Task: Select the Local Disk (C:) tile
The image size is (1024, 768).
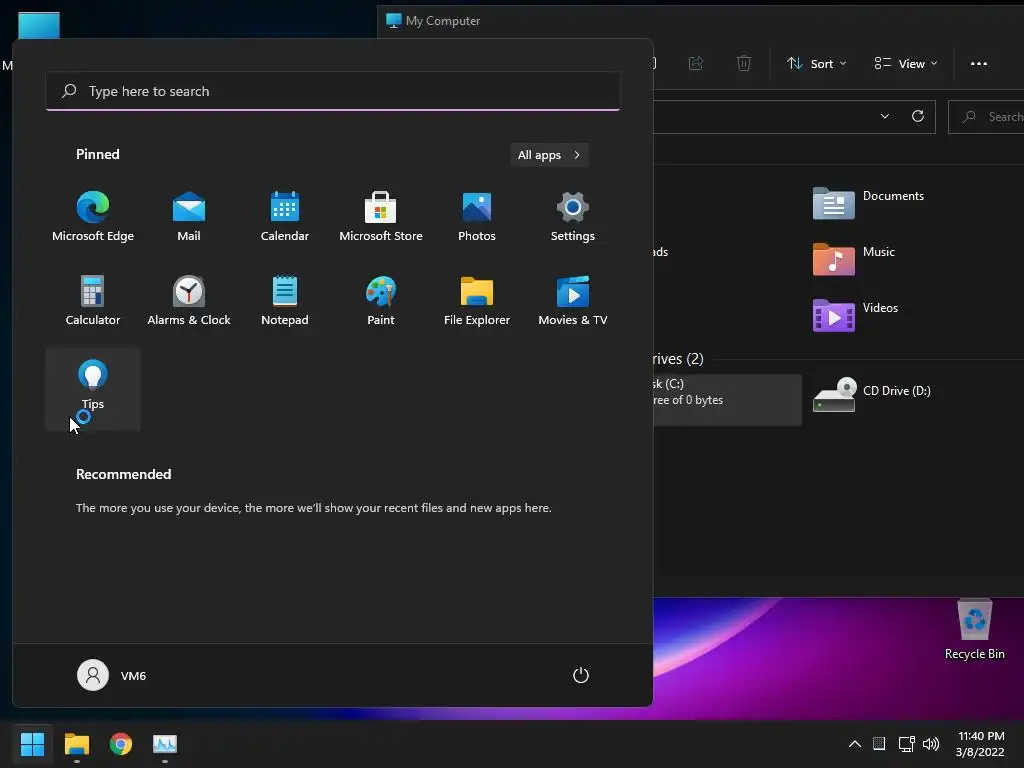Action: (728, 400)
